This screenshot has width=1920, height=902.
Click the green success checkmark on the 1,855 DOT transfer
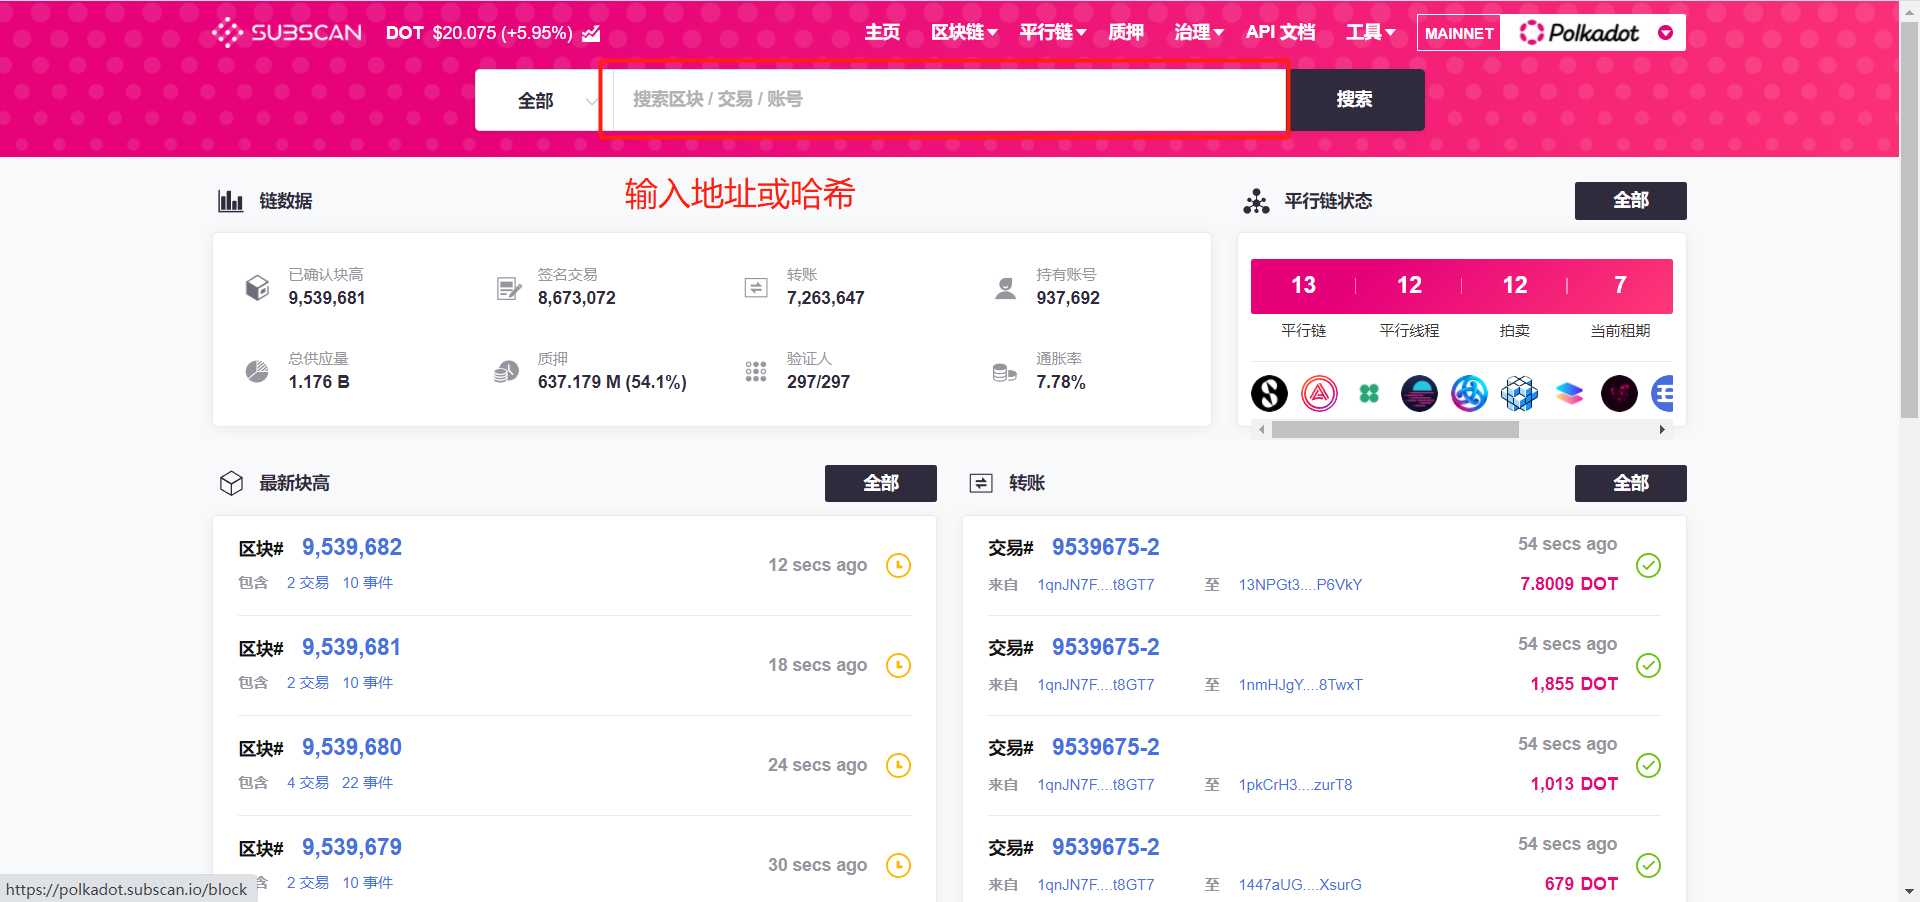[x=1648, y=665]
